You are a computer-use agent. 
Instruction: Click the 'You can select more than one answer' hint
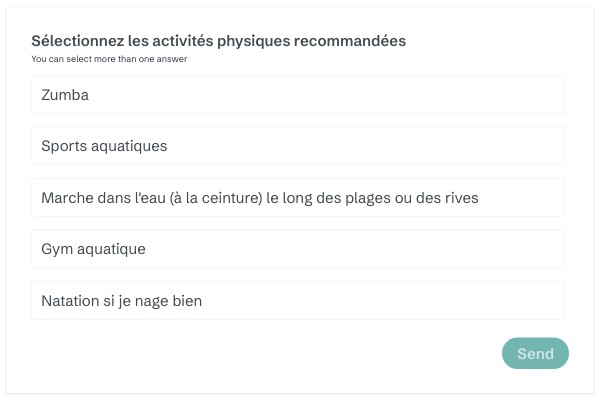click(109, 59)
